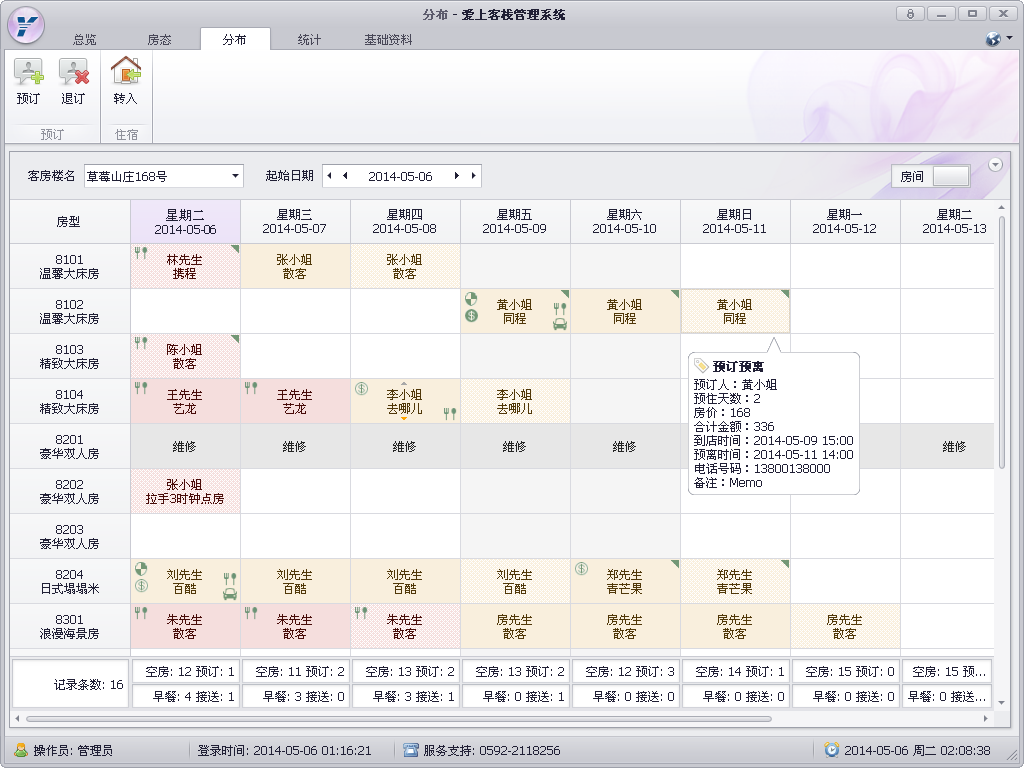Click the globe icon in top right
Screen dimensions: 1024x768
pyautogui.click(x=993, y=39)
